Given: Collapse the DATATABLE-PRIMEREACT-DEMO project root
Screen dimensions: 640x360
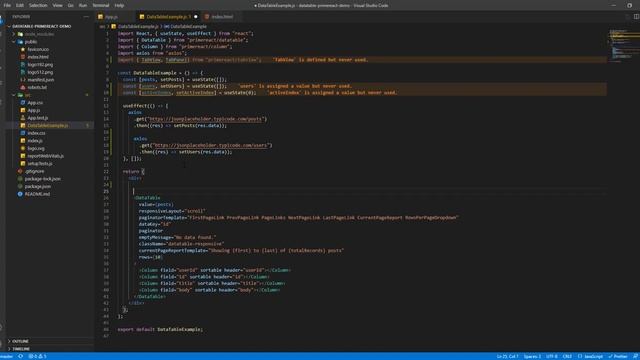Looking at the screenshot, I should tap(41, 26).
